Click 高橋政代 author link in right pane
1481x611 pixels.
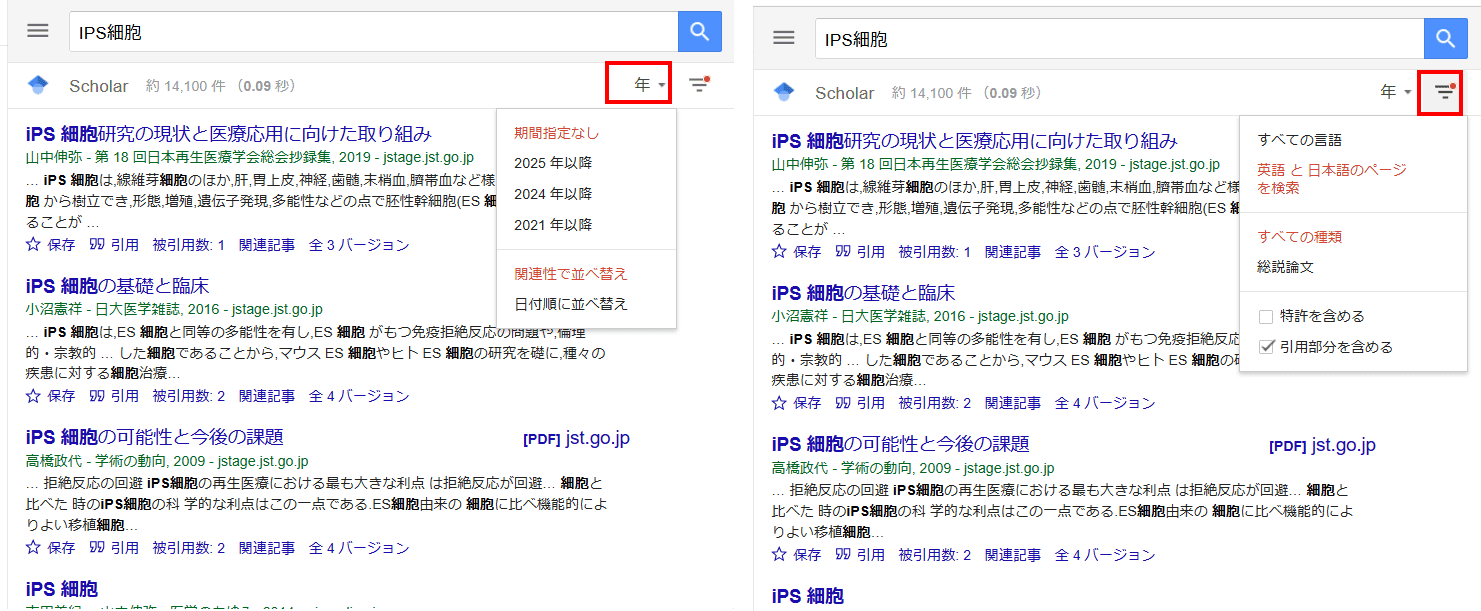click(800, 469)
